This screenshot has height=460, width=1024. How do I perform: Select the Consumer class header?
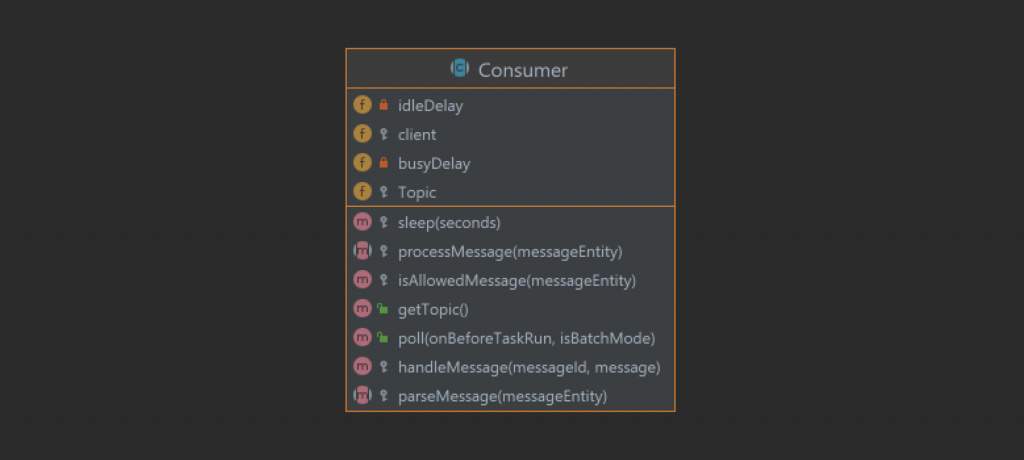click(x=510, y=69)
